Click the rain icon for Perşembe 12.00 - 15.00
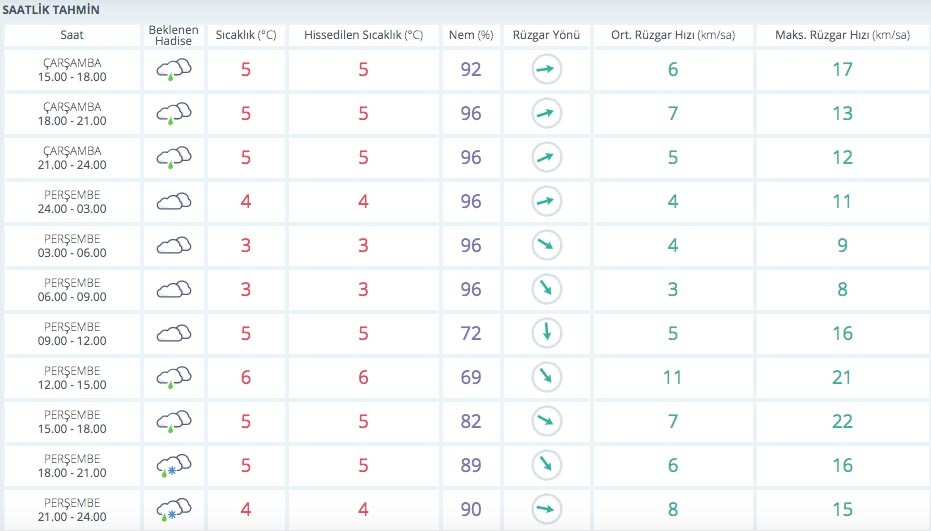The height and width of the screenshot is (531, 931). 173,378
